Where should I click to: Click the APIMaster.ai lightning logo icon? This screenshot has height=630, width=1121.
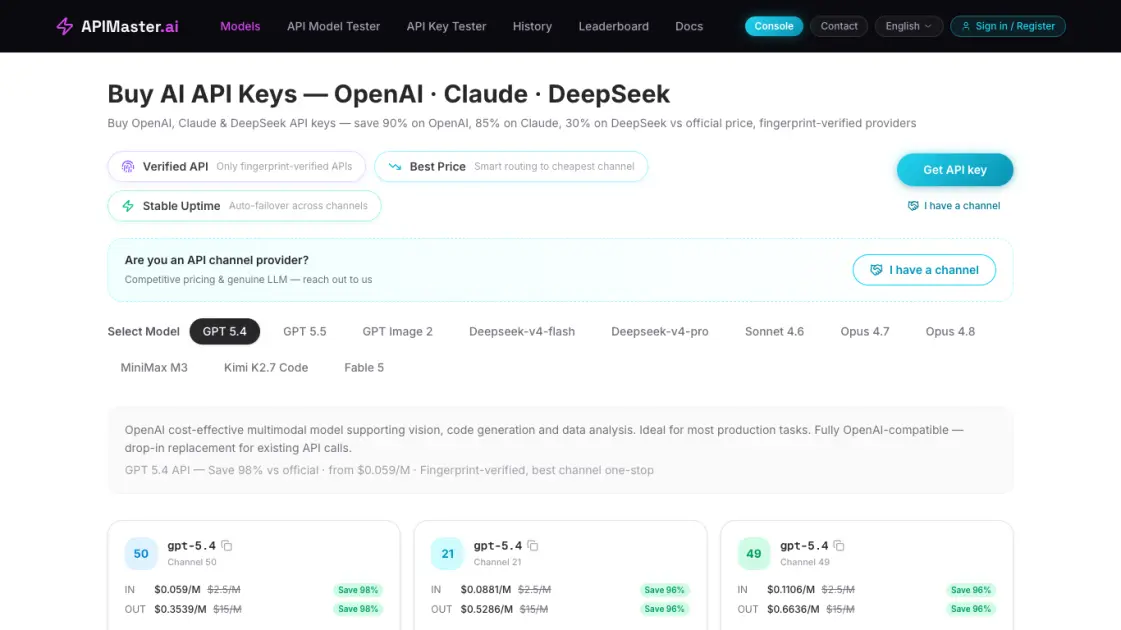pyautogui.click(x=64, y=26)
